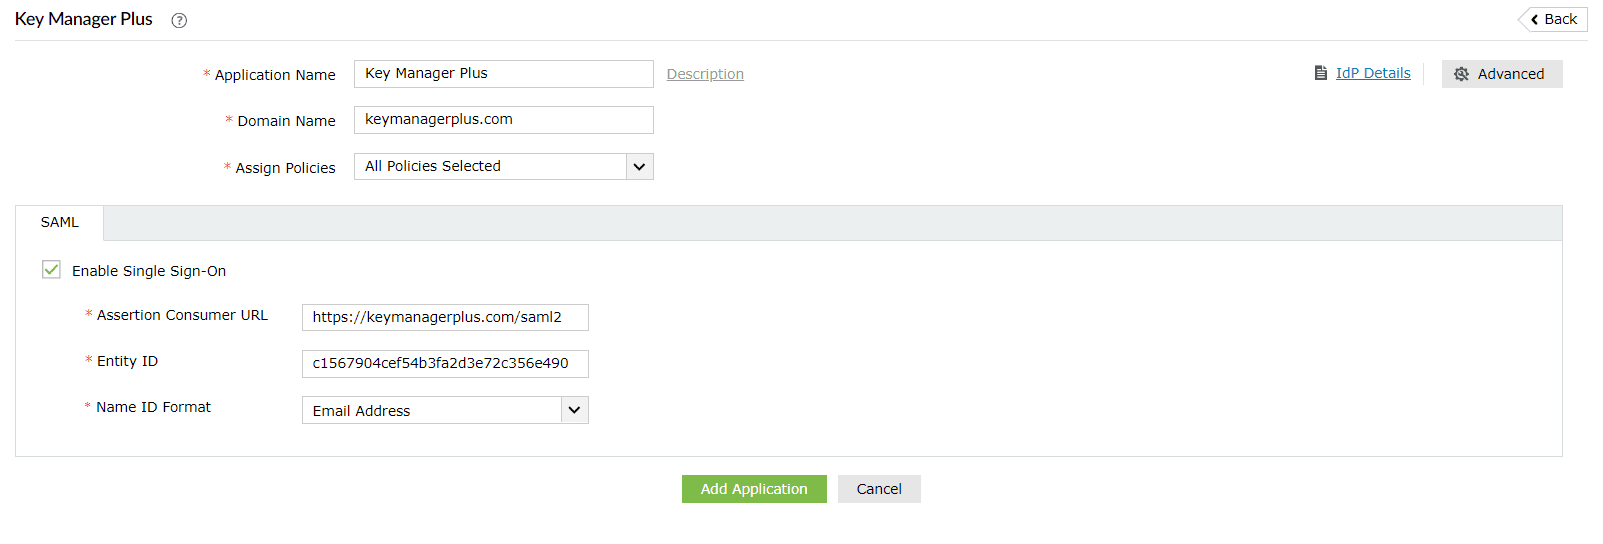
Task: Click the help question mark icon
Action: 179,20
